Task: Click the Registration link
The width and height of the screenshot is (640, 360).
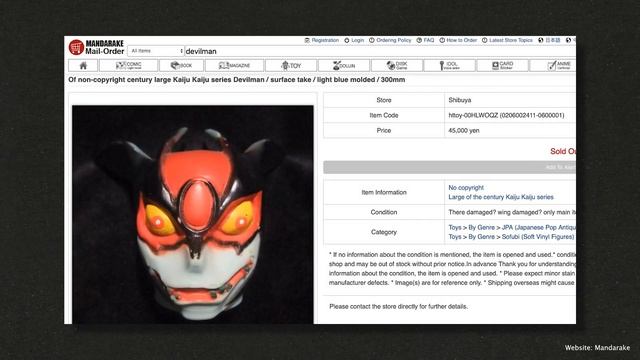Action: 322,40
